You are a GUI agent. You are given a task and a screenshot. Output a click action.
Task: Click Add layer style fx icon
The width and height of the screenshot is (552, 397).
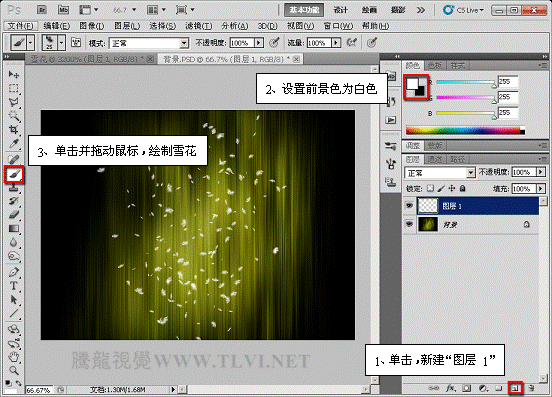click(450, 388)
